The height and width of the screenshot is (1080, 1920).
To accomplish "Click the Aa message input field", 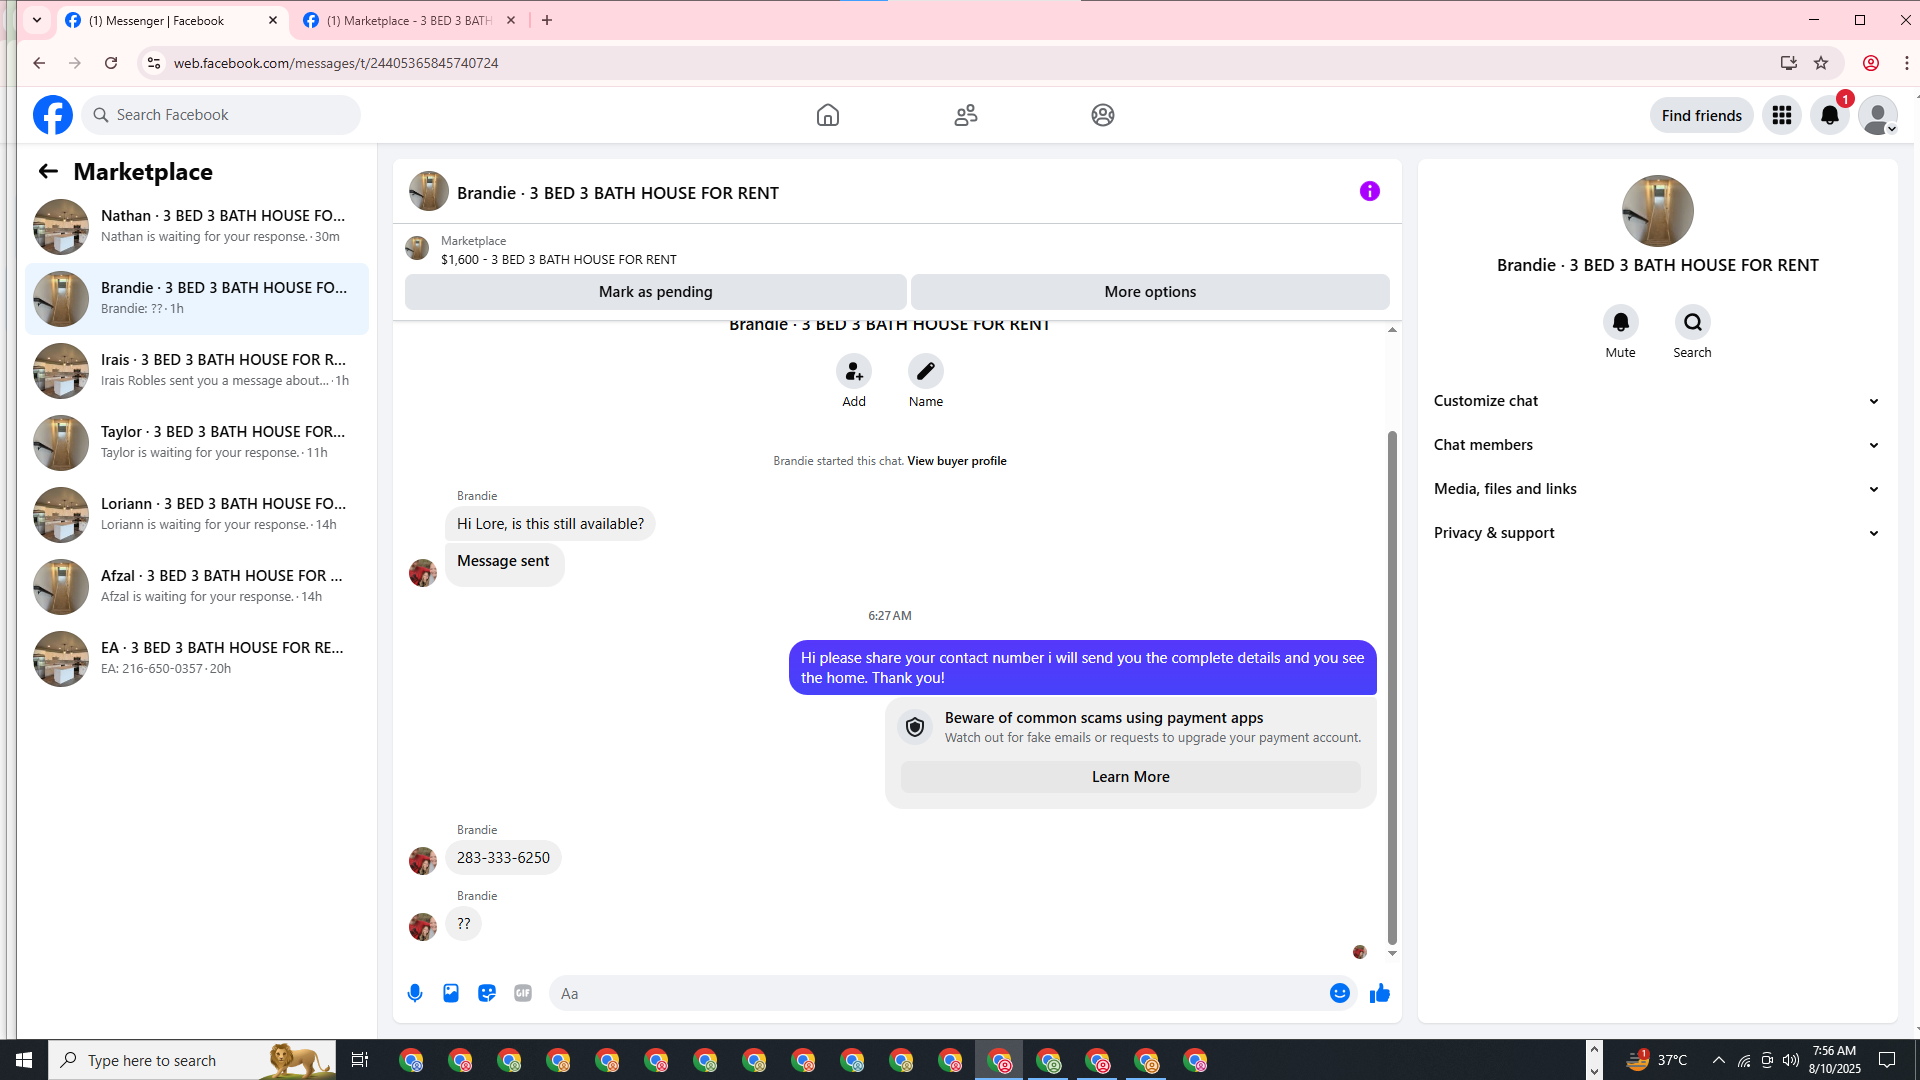I will coord(940,993).
